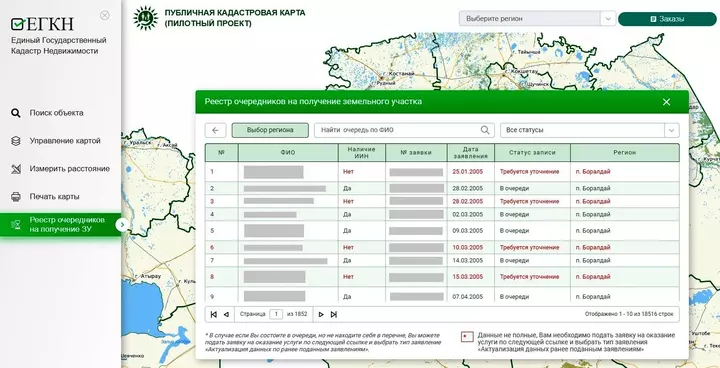This screenshot has width=720, height=368.
Task: Click В очереди status in row 2
Action: (514, 188)
